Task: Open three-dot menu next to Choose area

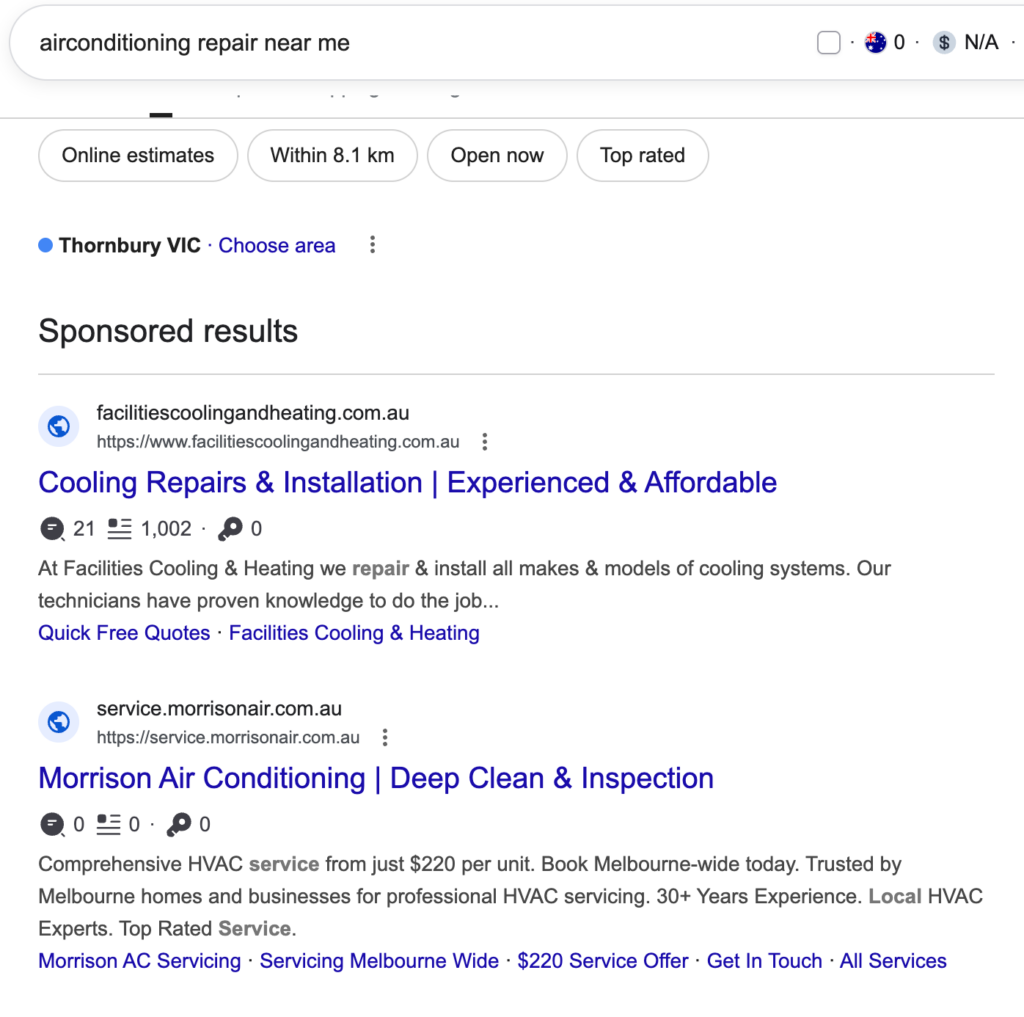Action: point(372,245)
